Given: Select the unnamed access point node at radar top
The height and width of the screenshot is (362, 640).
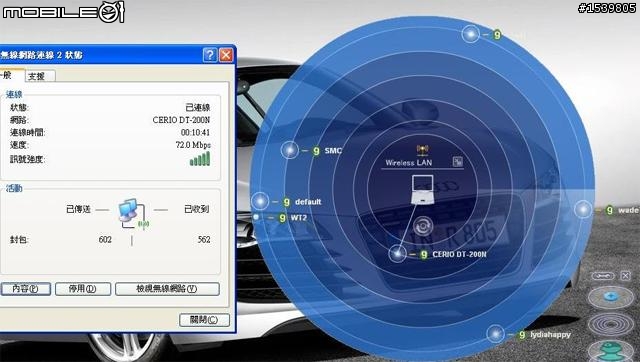Looking at the screenshot, I should [x=471, y=34].
